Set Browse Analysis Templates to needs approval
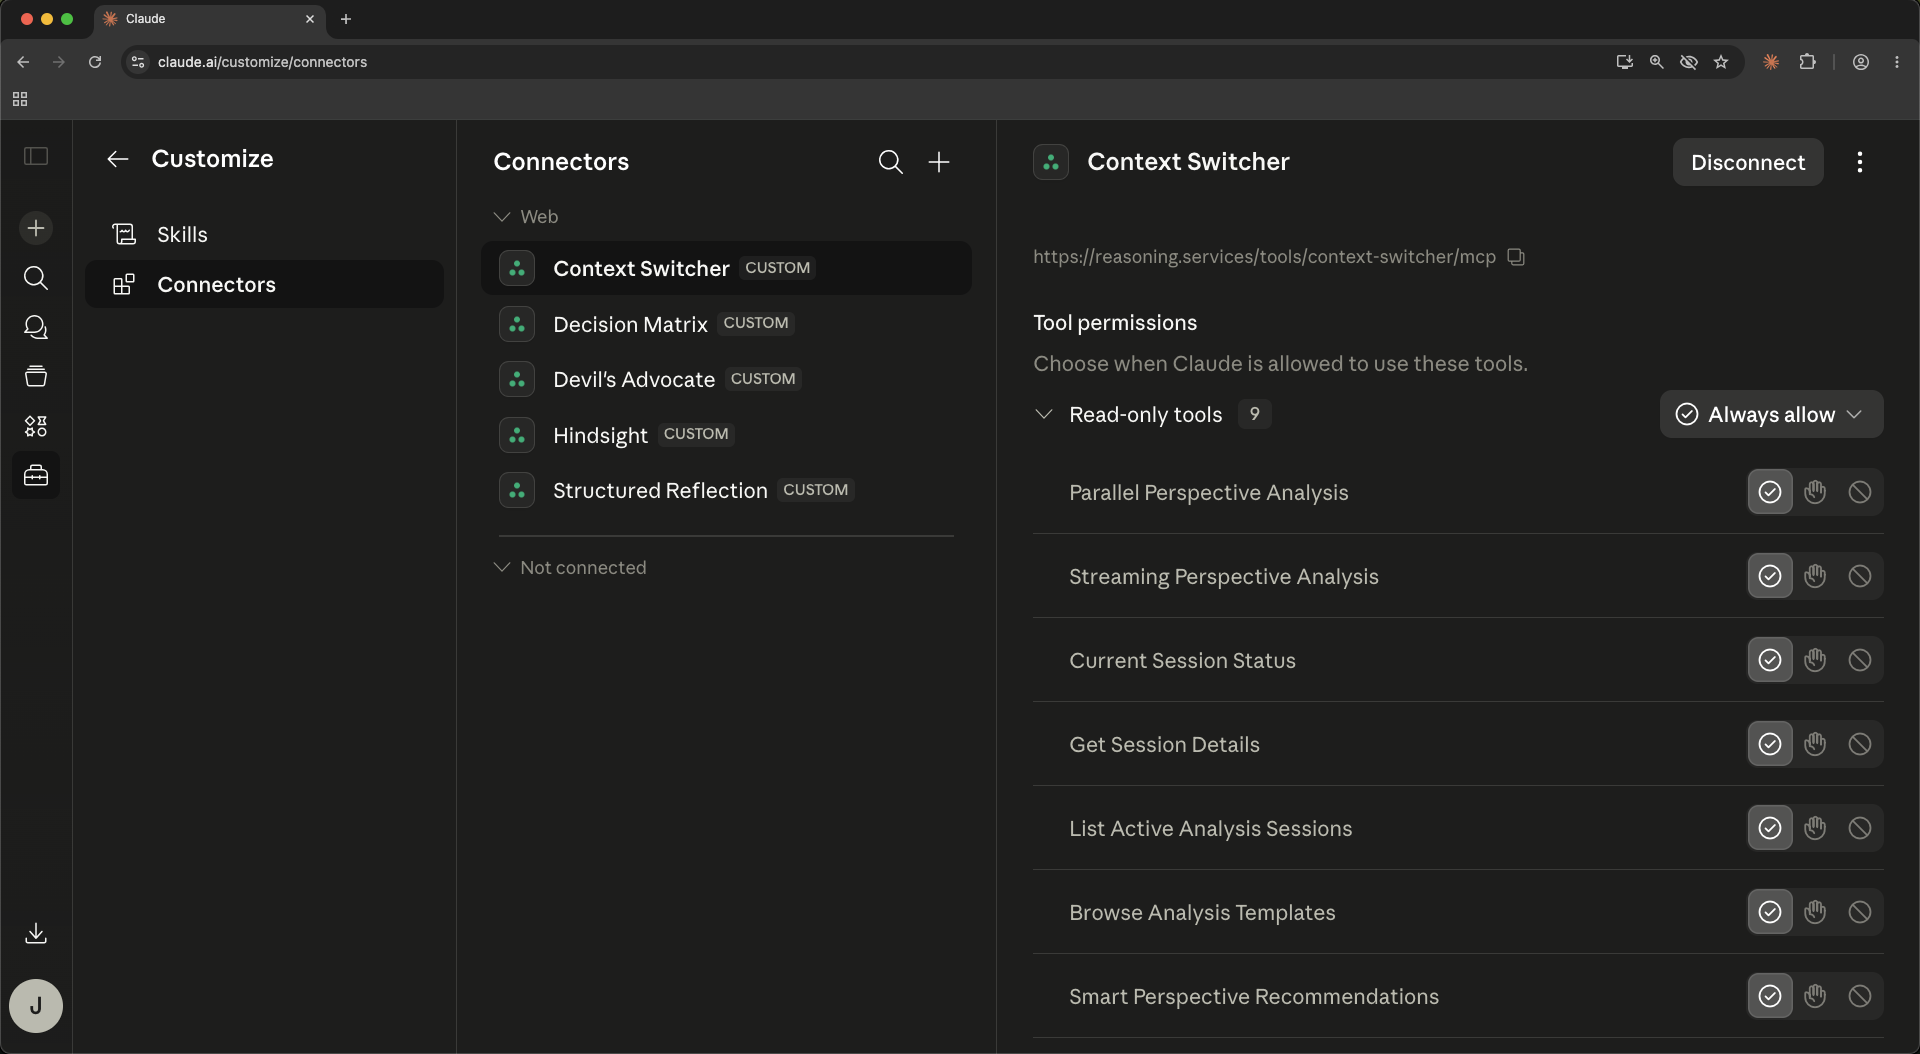This screenshot has width=1920, height=1054. pos(1815,912)
